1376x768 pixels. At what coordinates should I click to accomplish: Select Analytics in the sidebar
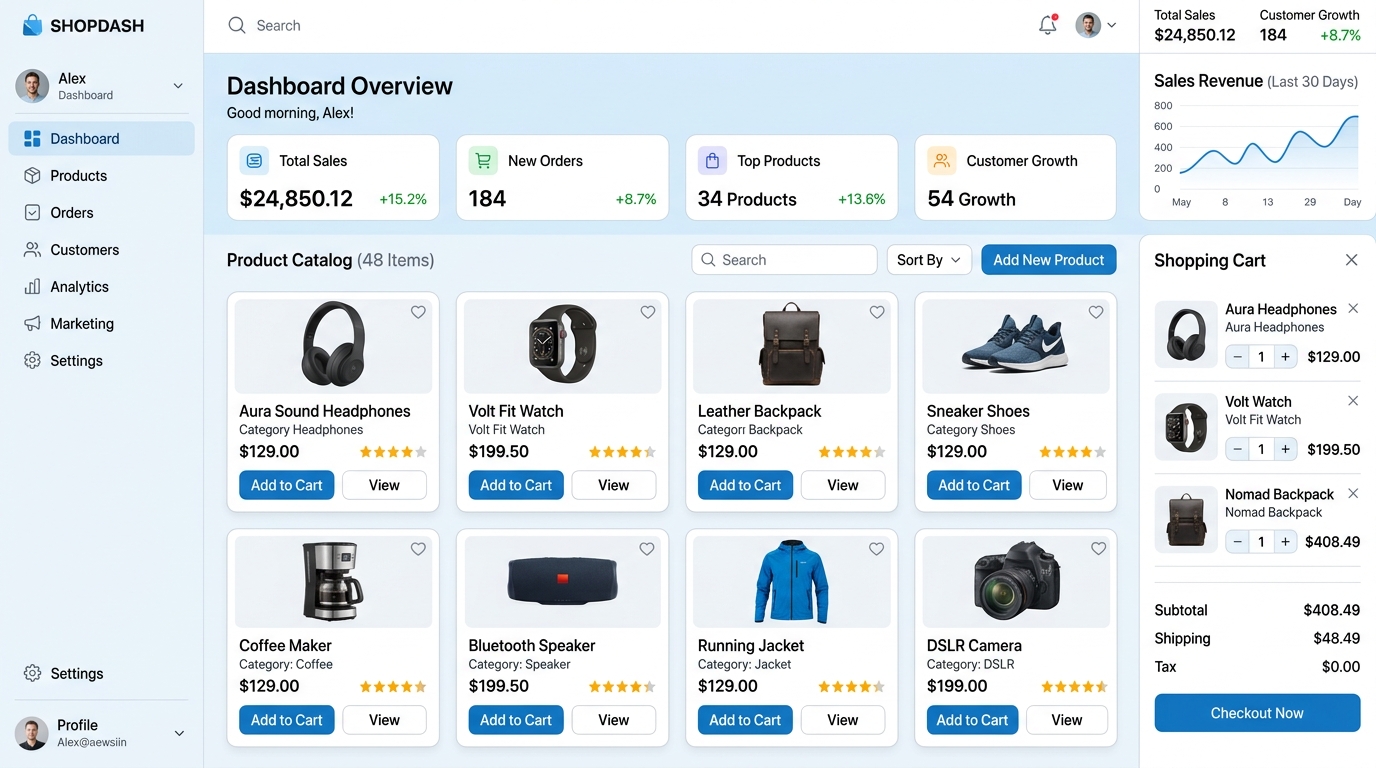pos(101,287)
